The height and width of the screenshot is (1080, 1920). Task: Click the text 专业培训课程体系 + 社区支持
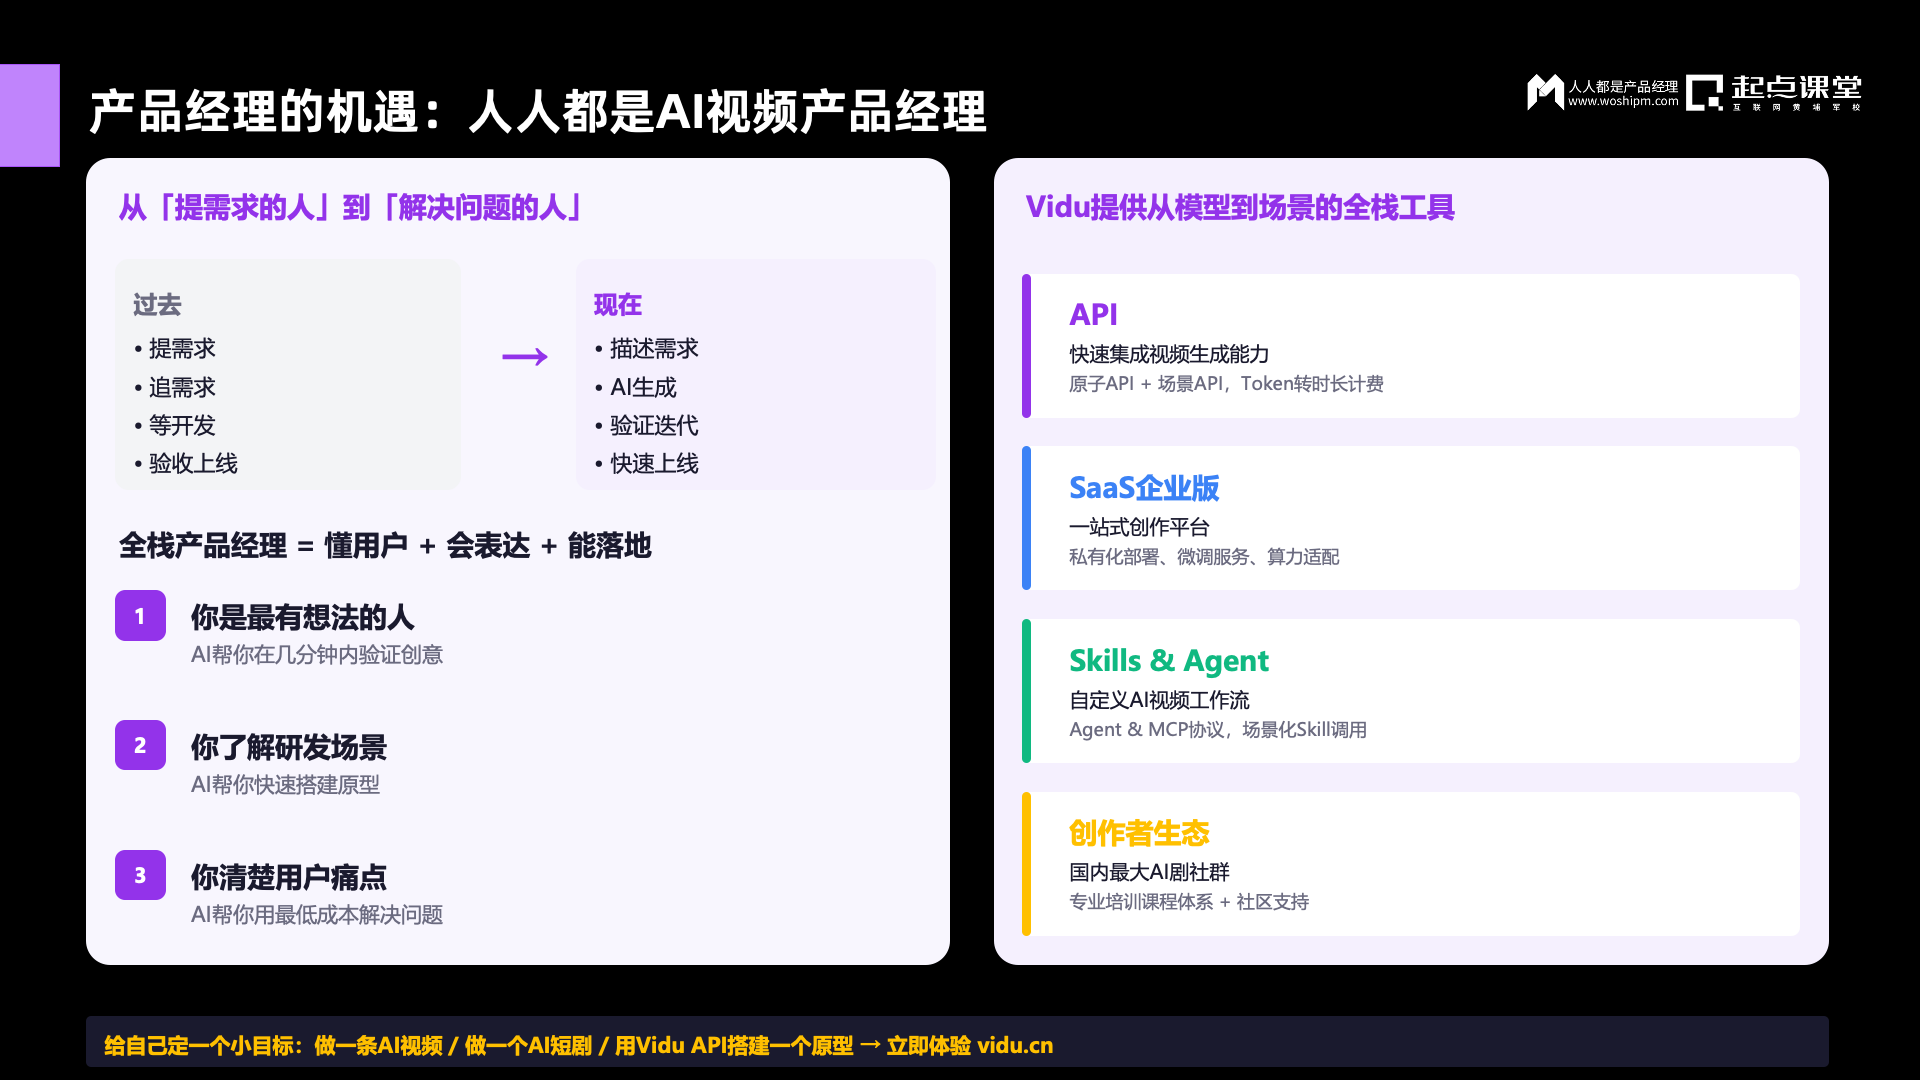pyautogui.click(x=1189, y=902)
